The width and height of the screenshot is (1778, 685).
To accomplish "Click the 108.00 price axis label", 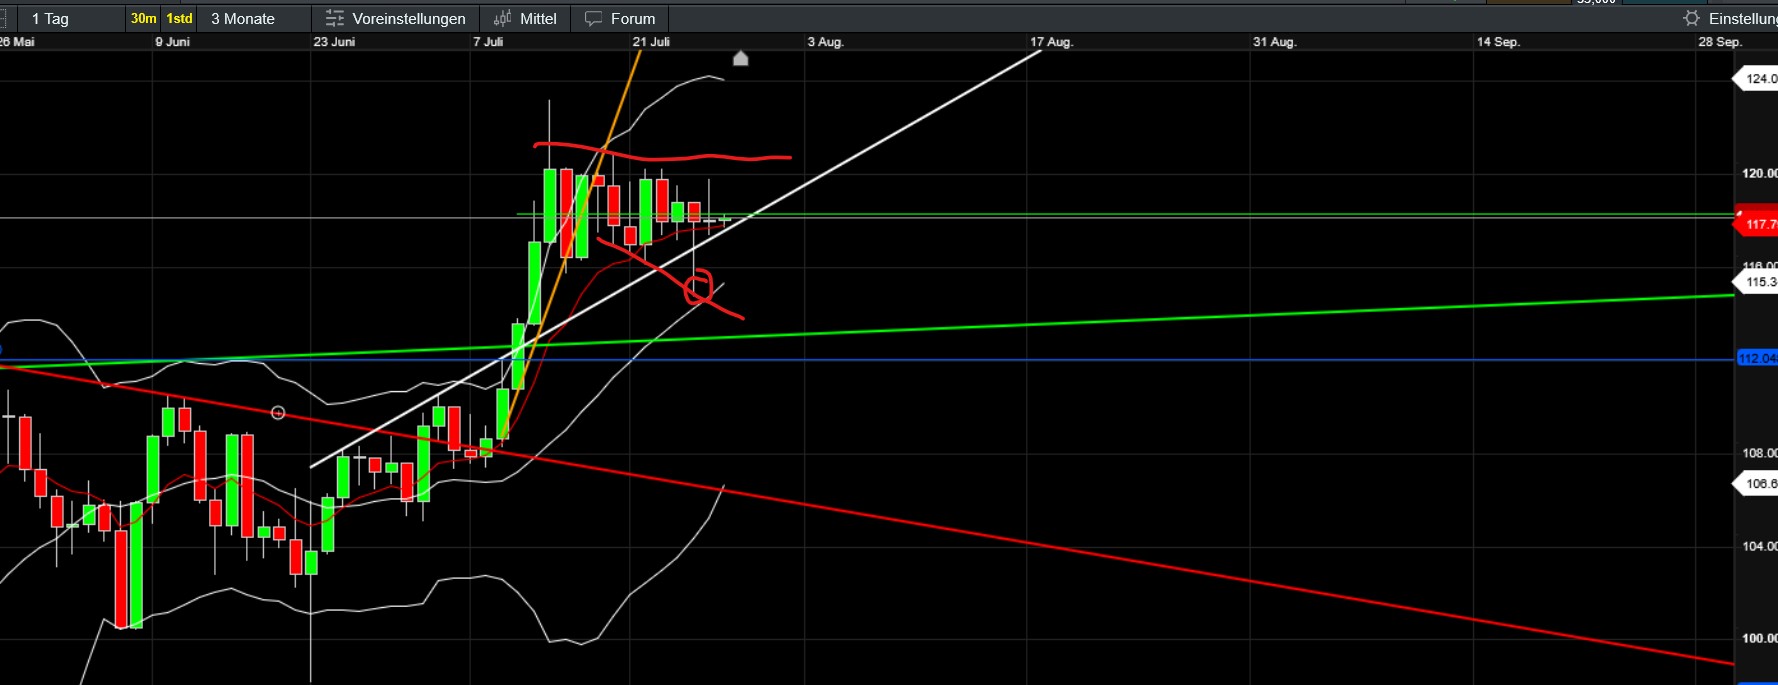I will point(1759,453).
